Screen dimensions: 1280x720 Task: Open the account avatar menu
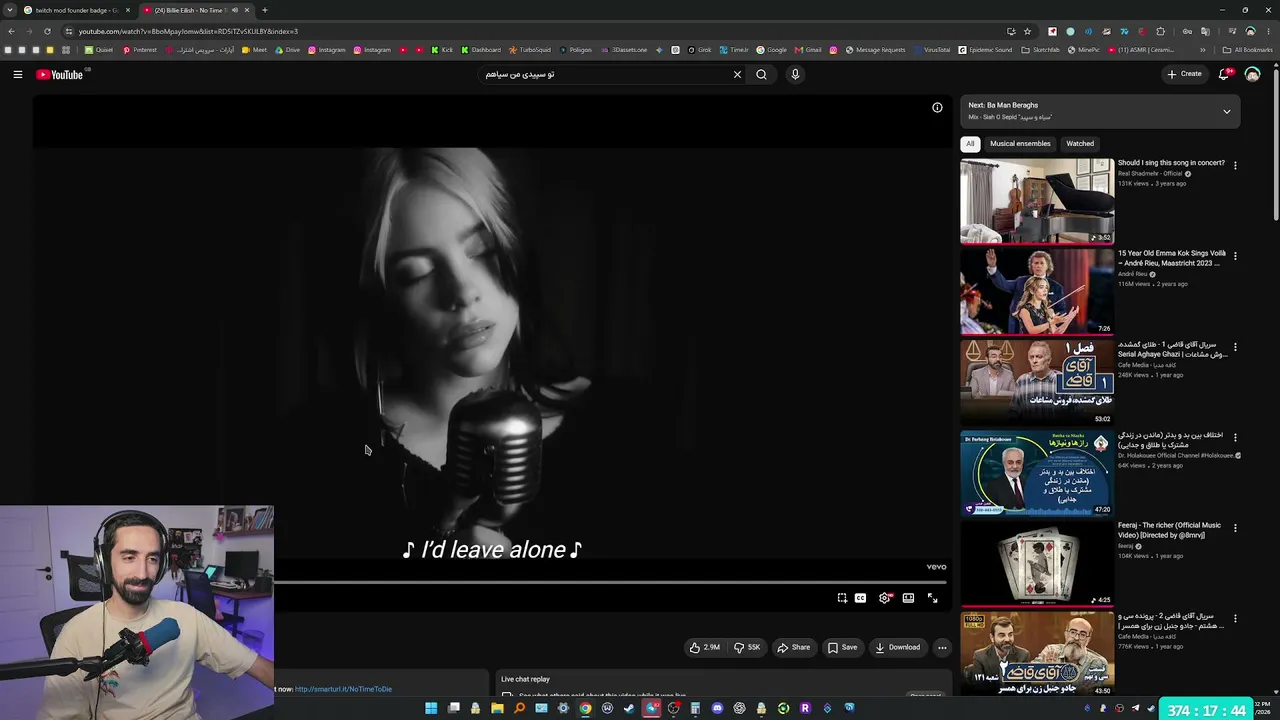coord(1252,74)
